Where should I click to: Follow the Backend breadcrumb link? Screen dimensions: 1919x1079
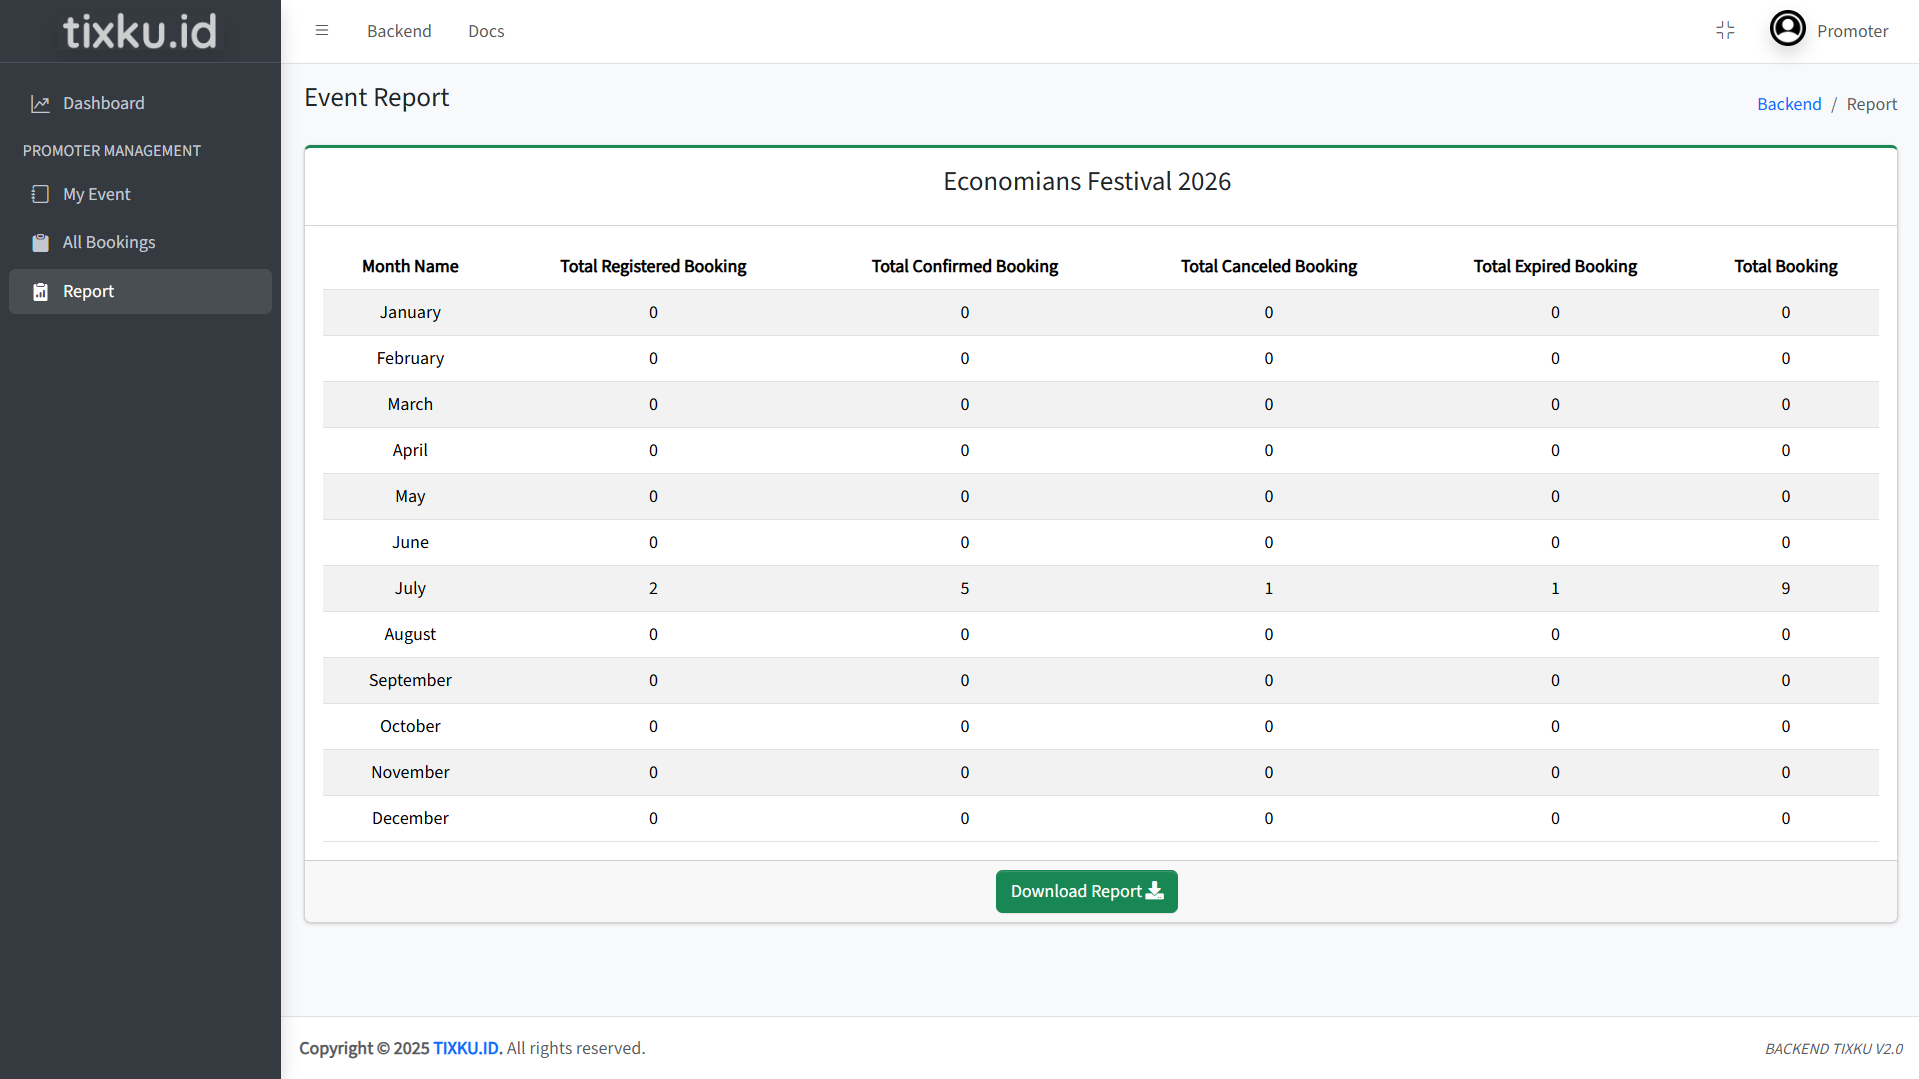pos(1789,104)
